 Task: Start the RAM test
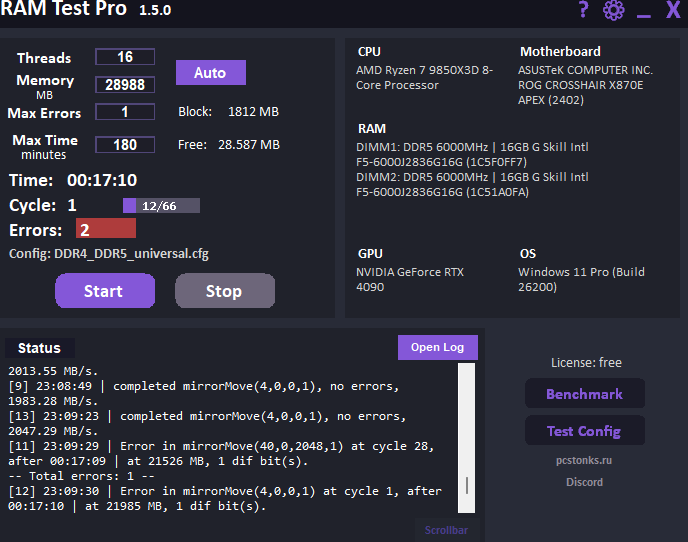105,291
